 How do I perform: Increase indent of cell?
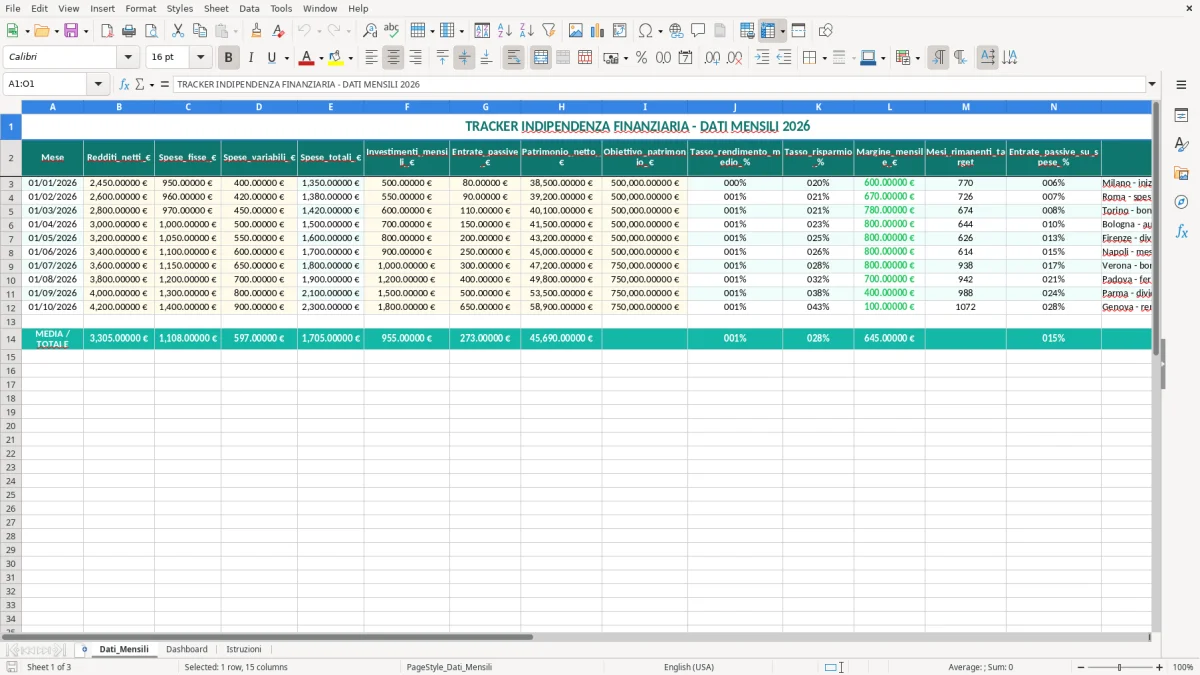(762, 58)
